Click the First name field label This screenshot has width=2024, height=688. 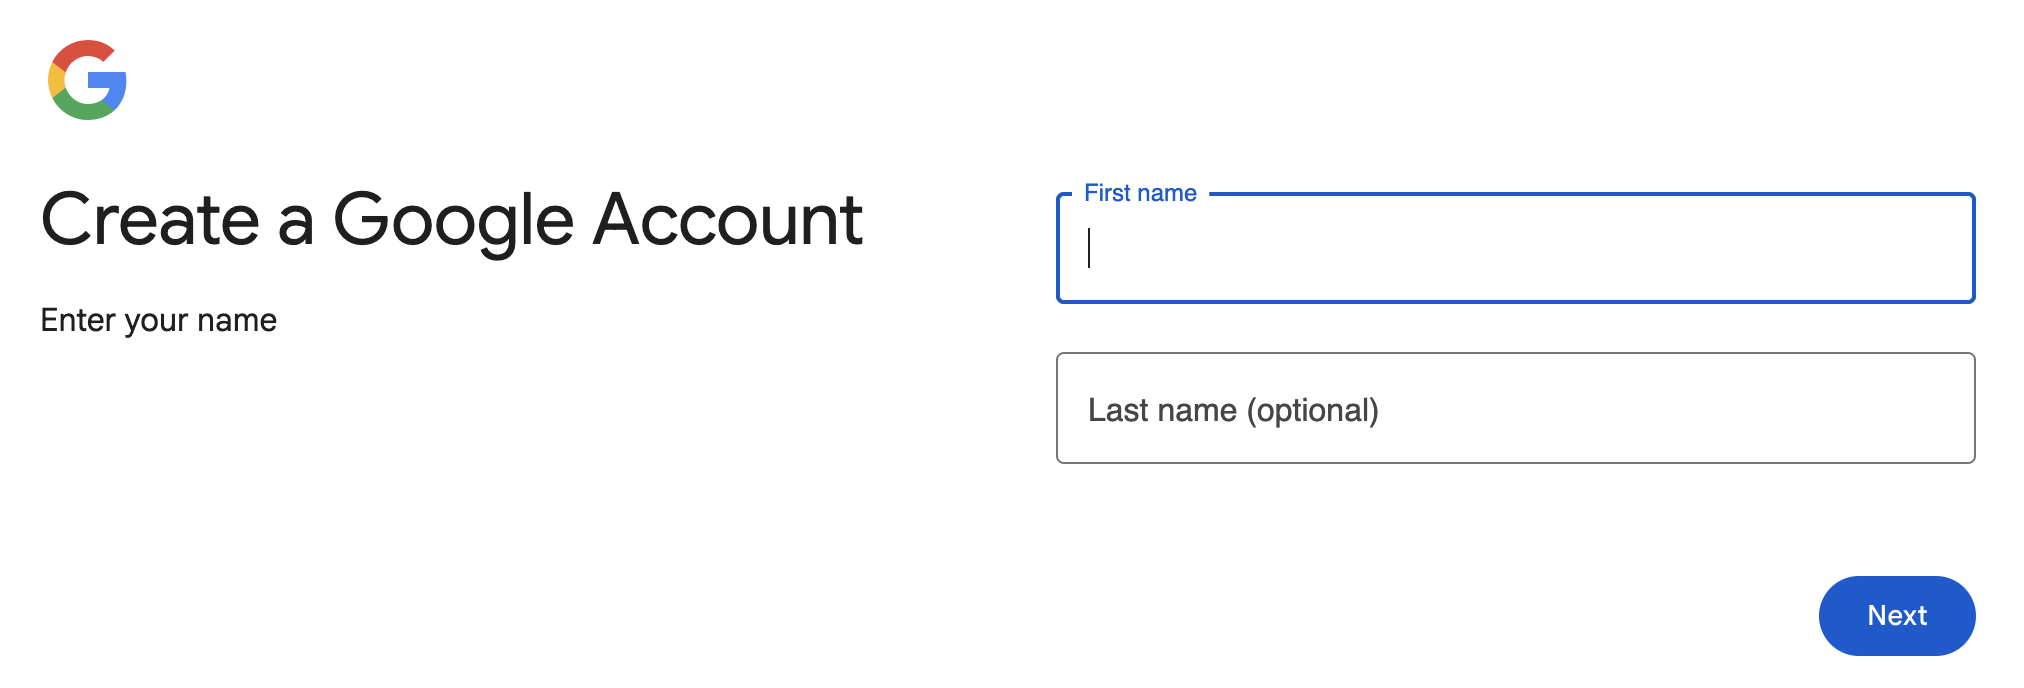(1141, 191)
